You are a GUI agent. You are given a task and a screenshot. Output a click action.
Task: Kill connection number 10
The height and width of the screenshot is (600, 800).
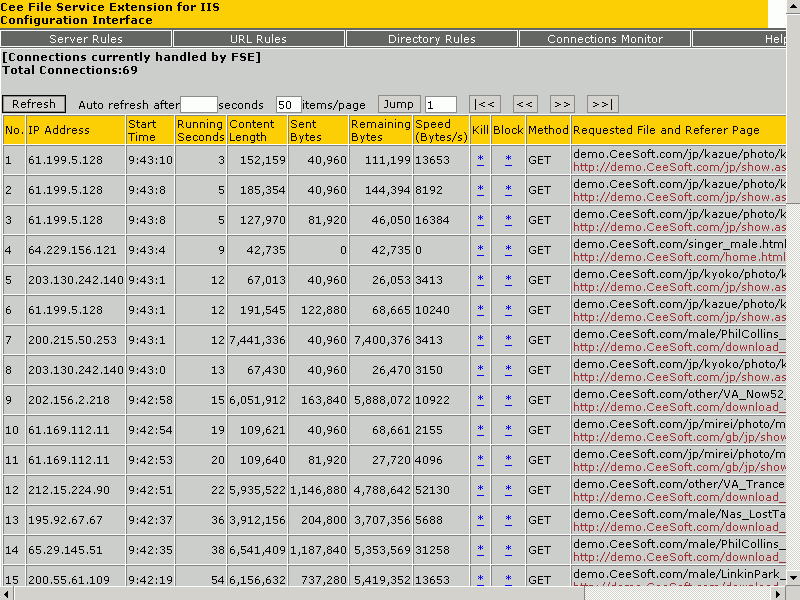tap(480, 430)
